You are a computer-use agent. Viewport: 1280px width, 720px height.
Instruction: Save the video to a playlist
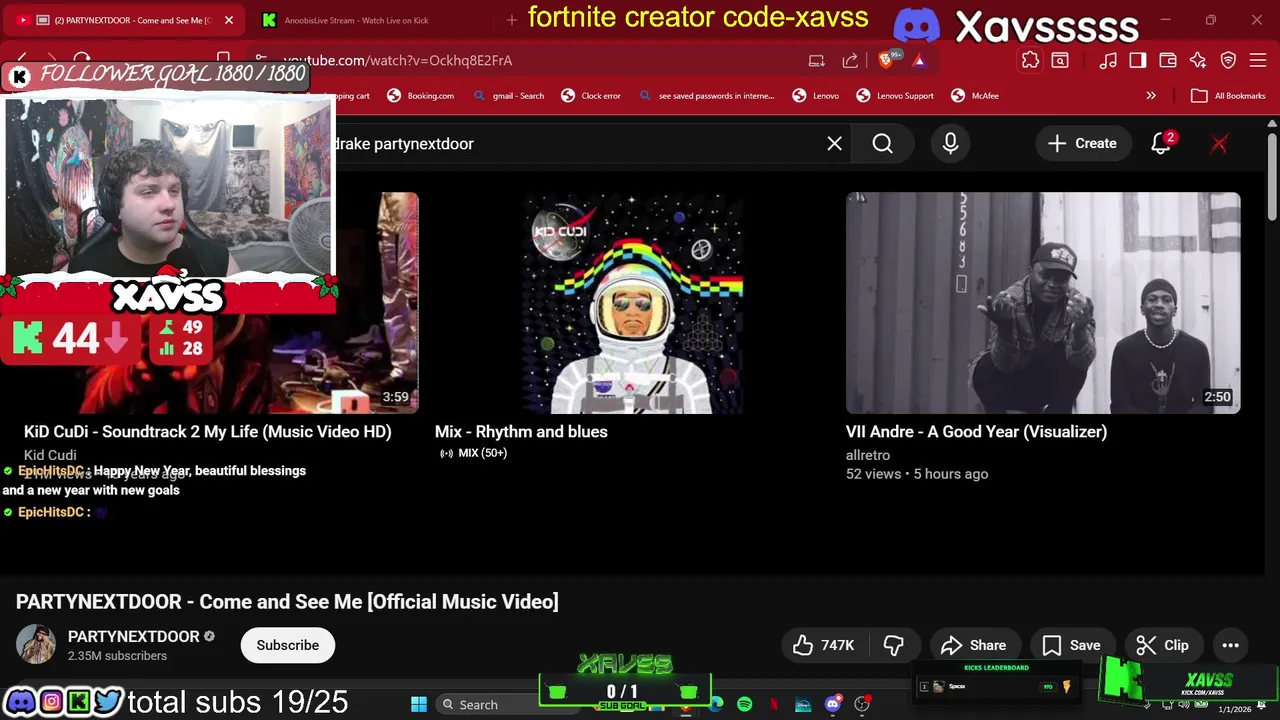[1071, 646]
